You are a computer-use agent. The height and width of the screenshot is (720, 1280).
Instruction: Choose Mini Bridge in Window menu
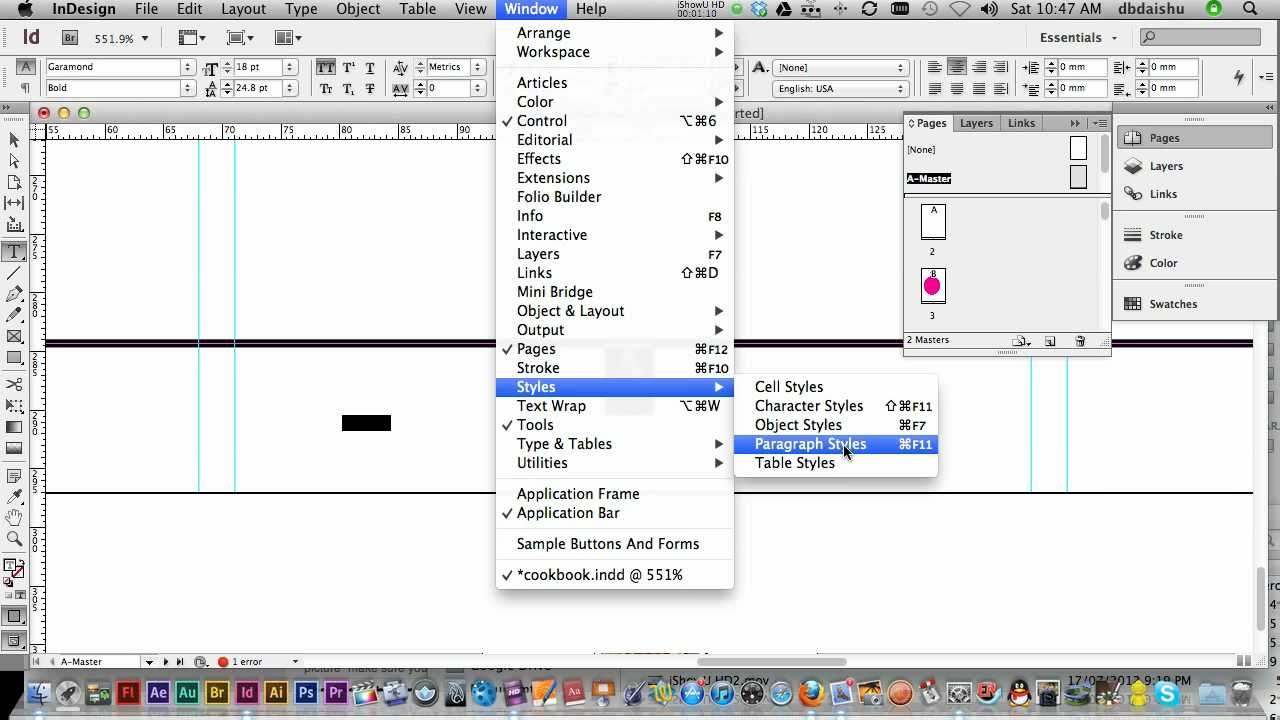[615, 292]
